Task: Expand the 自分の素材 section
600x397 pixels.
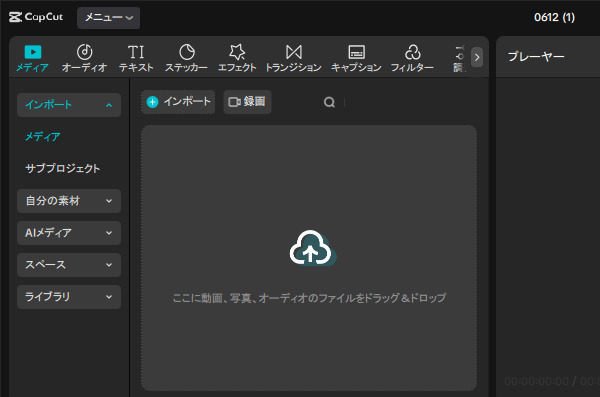Action: coord(69,201)
